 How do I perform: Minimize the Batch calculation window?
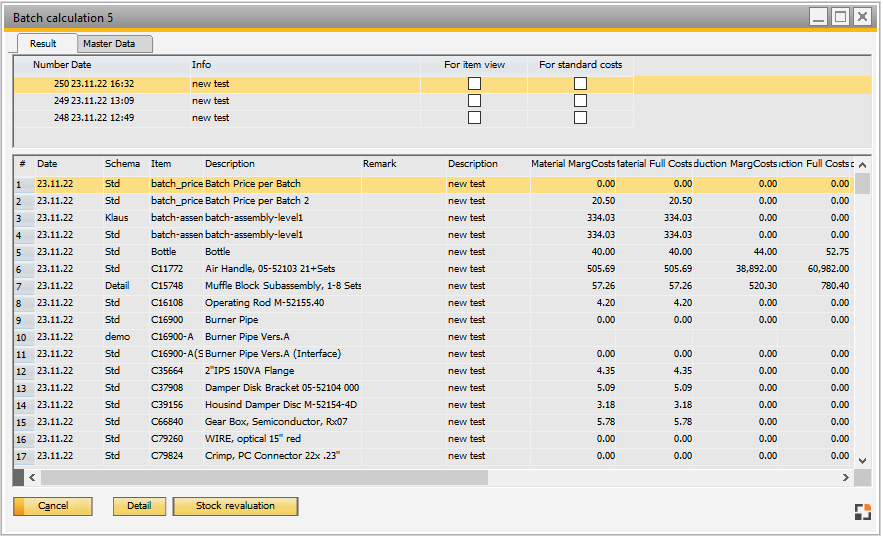click(818, 16)
